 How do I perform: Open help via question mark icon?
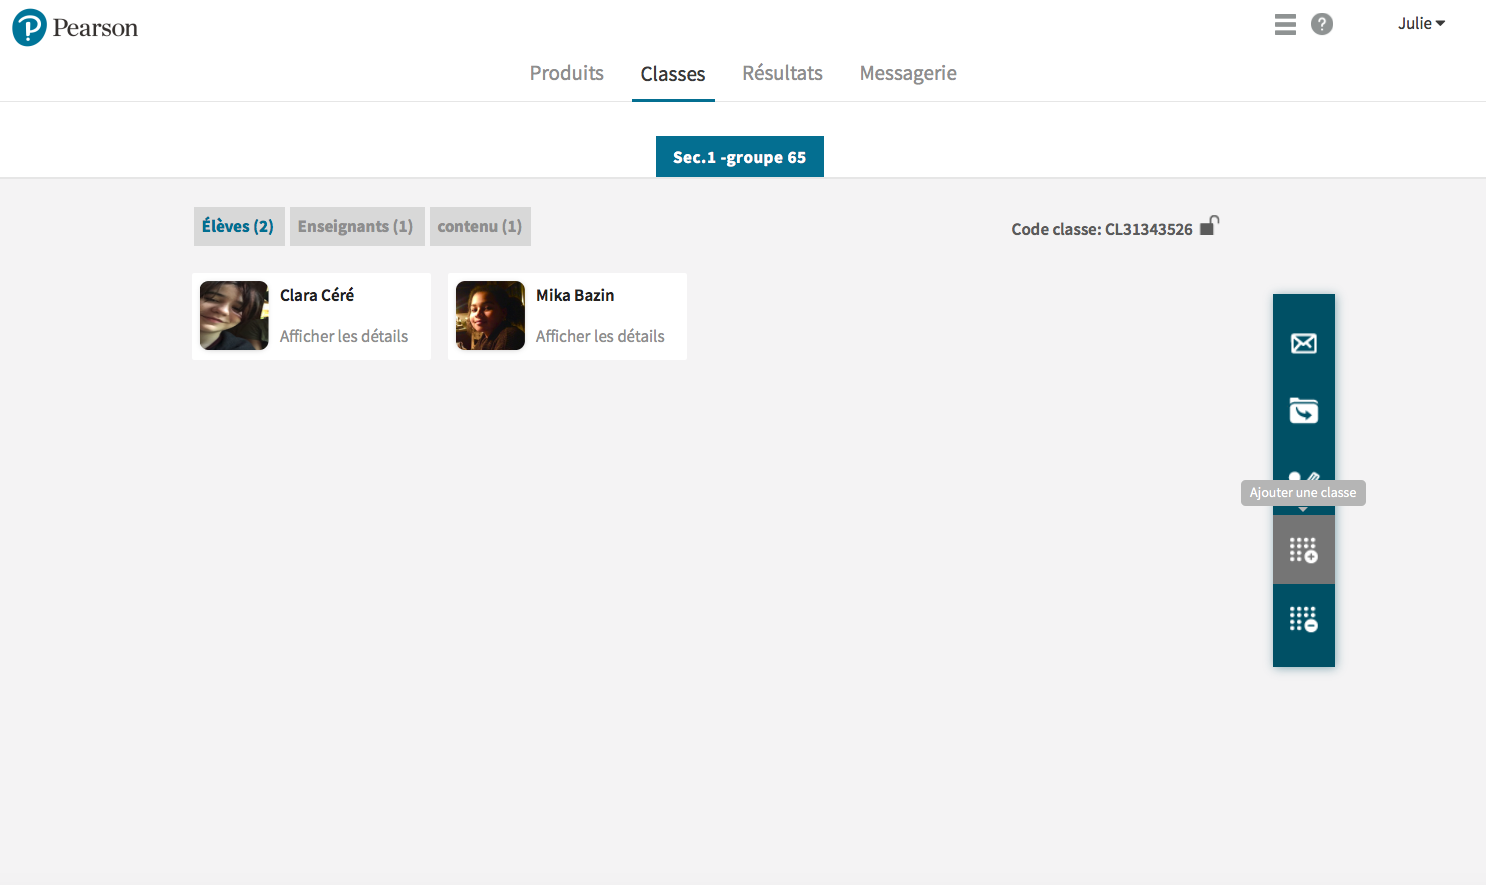click(1322, 25)
